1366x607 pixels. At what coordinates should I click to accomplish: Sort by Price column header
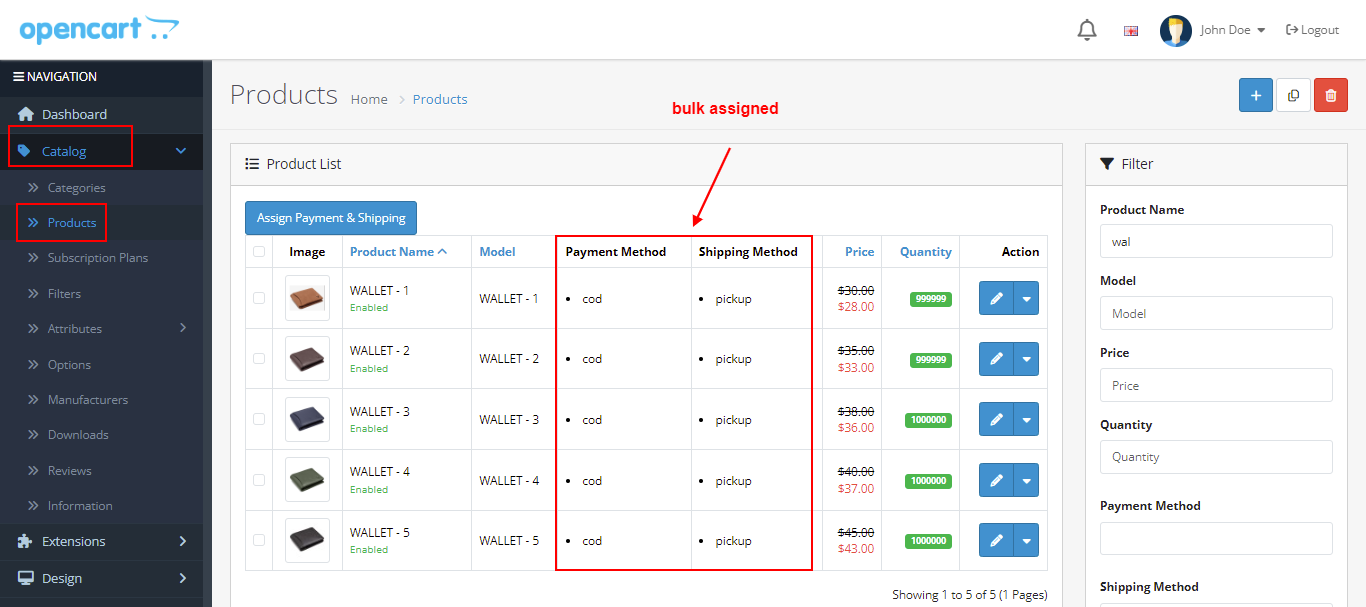(x=859, y=252)
